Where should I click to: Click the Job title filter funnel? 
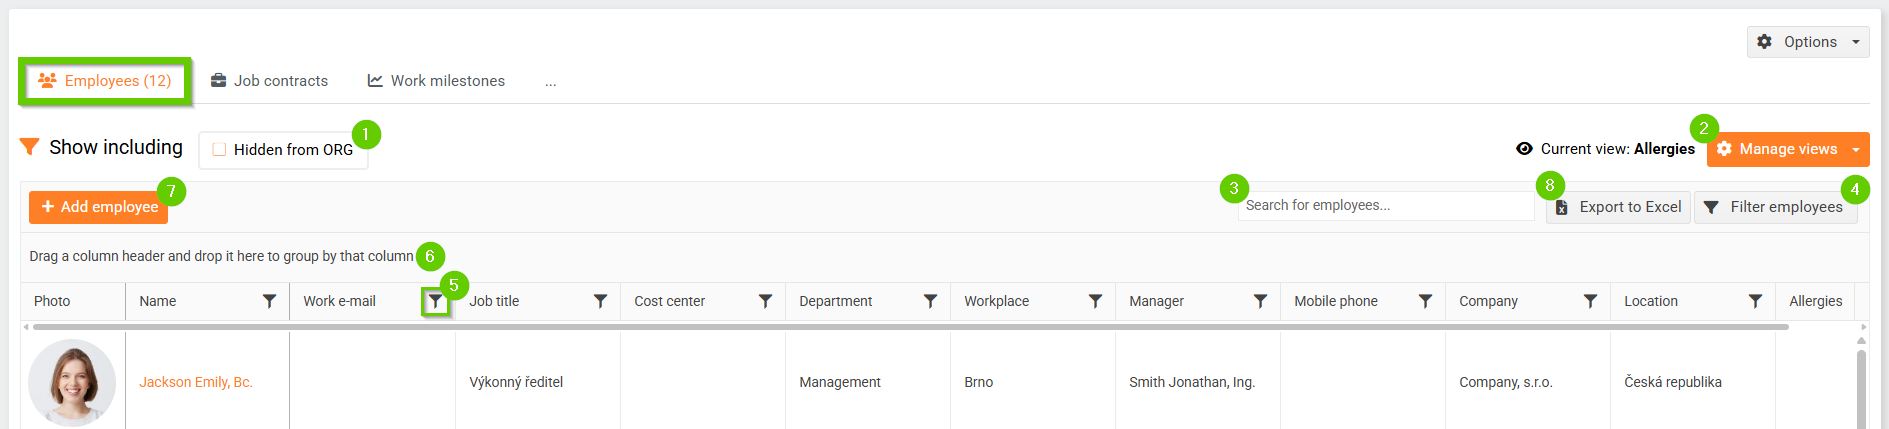click(x=600, y=301)
